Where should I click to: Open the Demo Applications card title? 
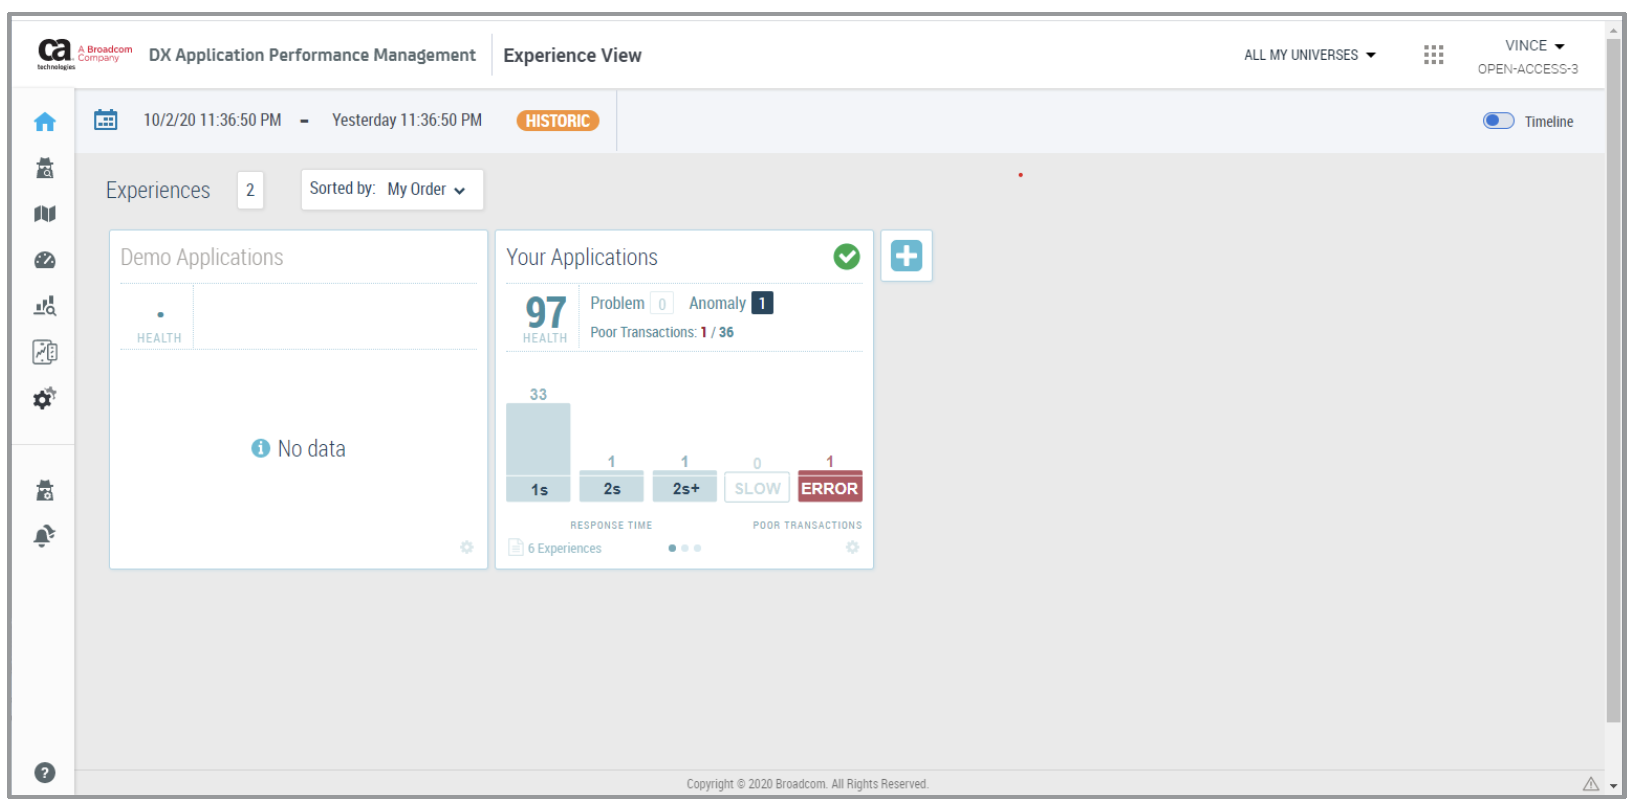(202, 258)
